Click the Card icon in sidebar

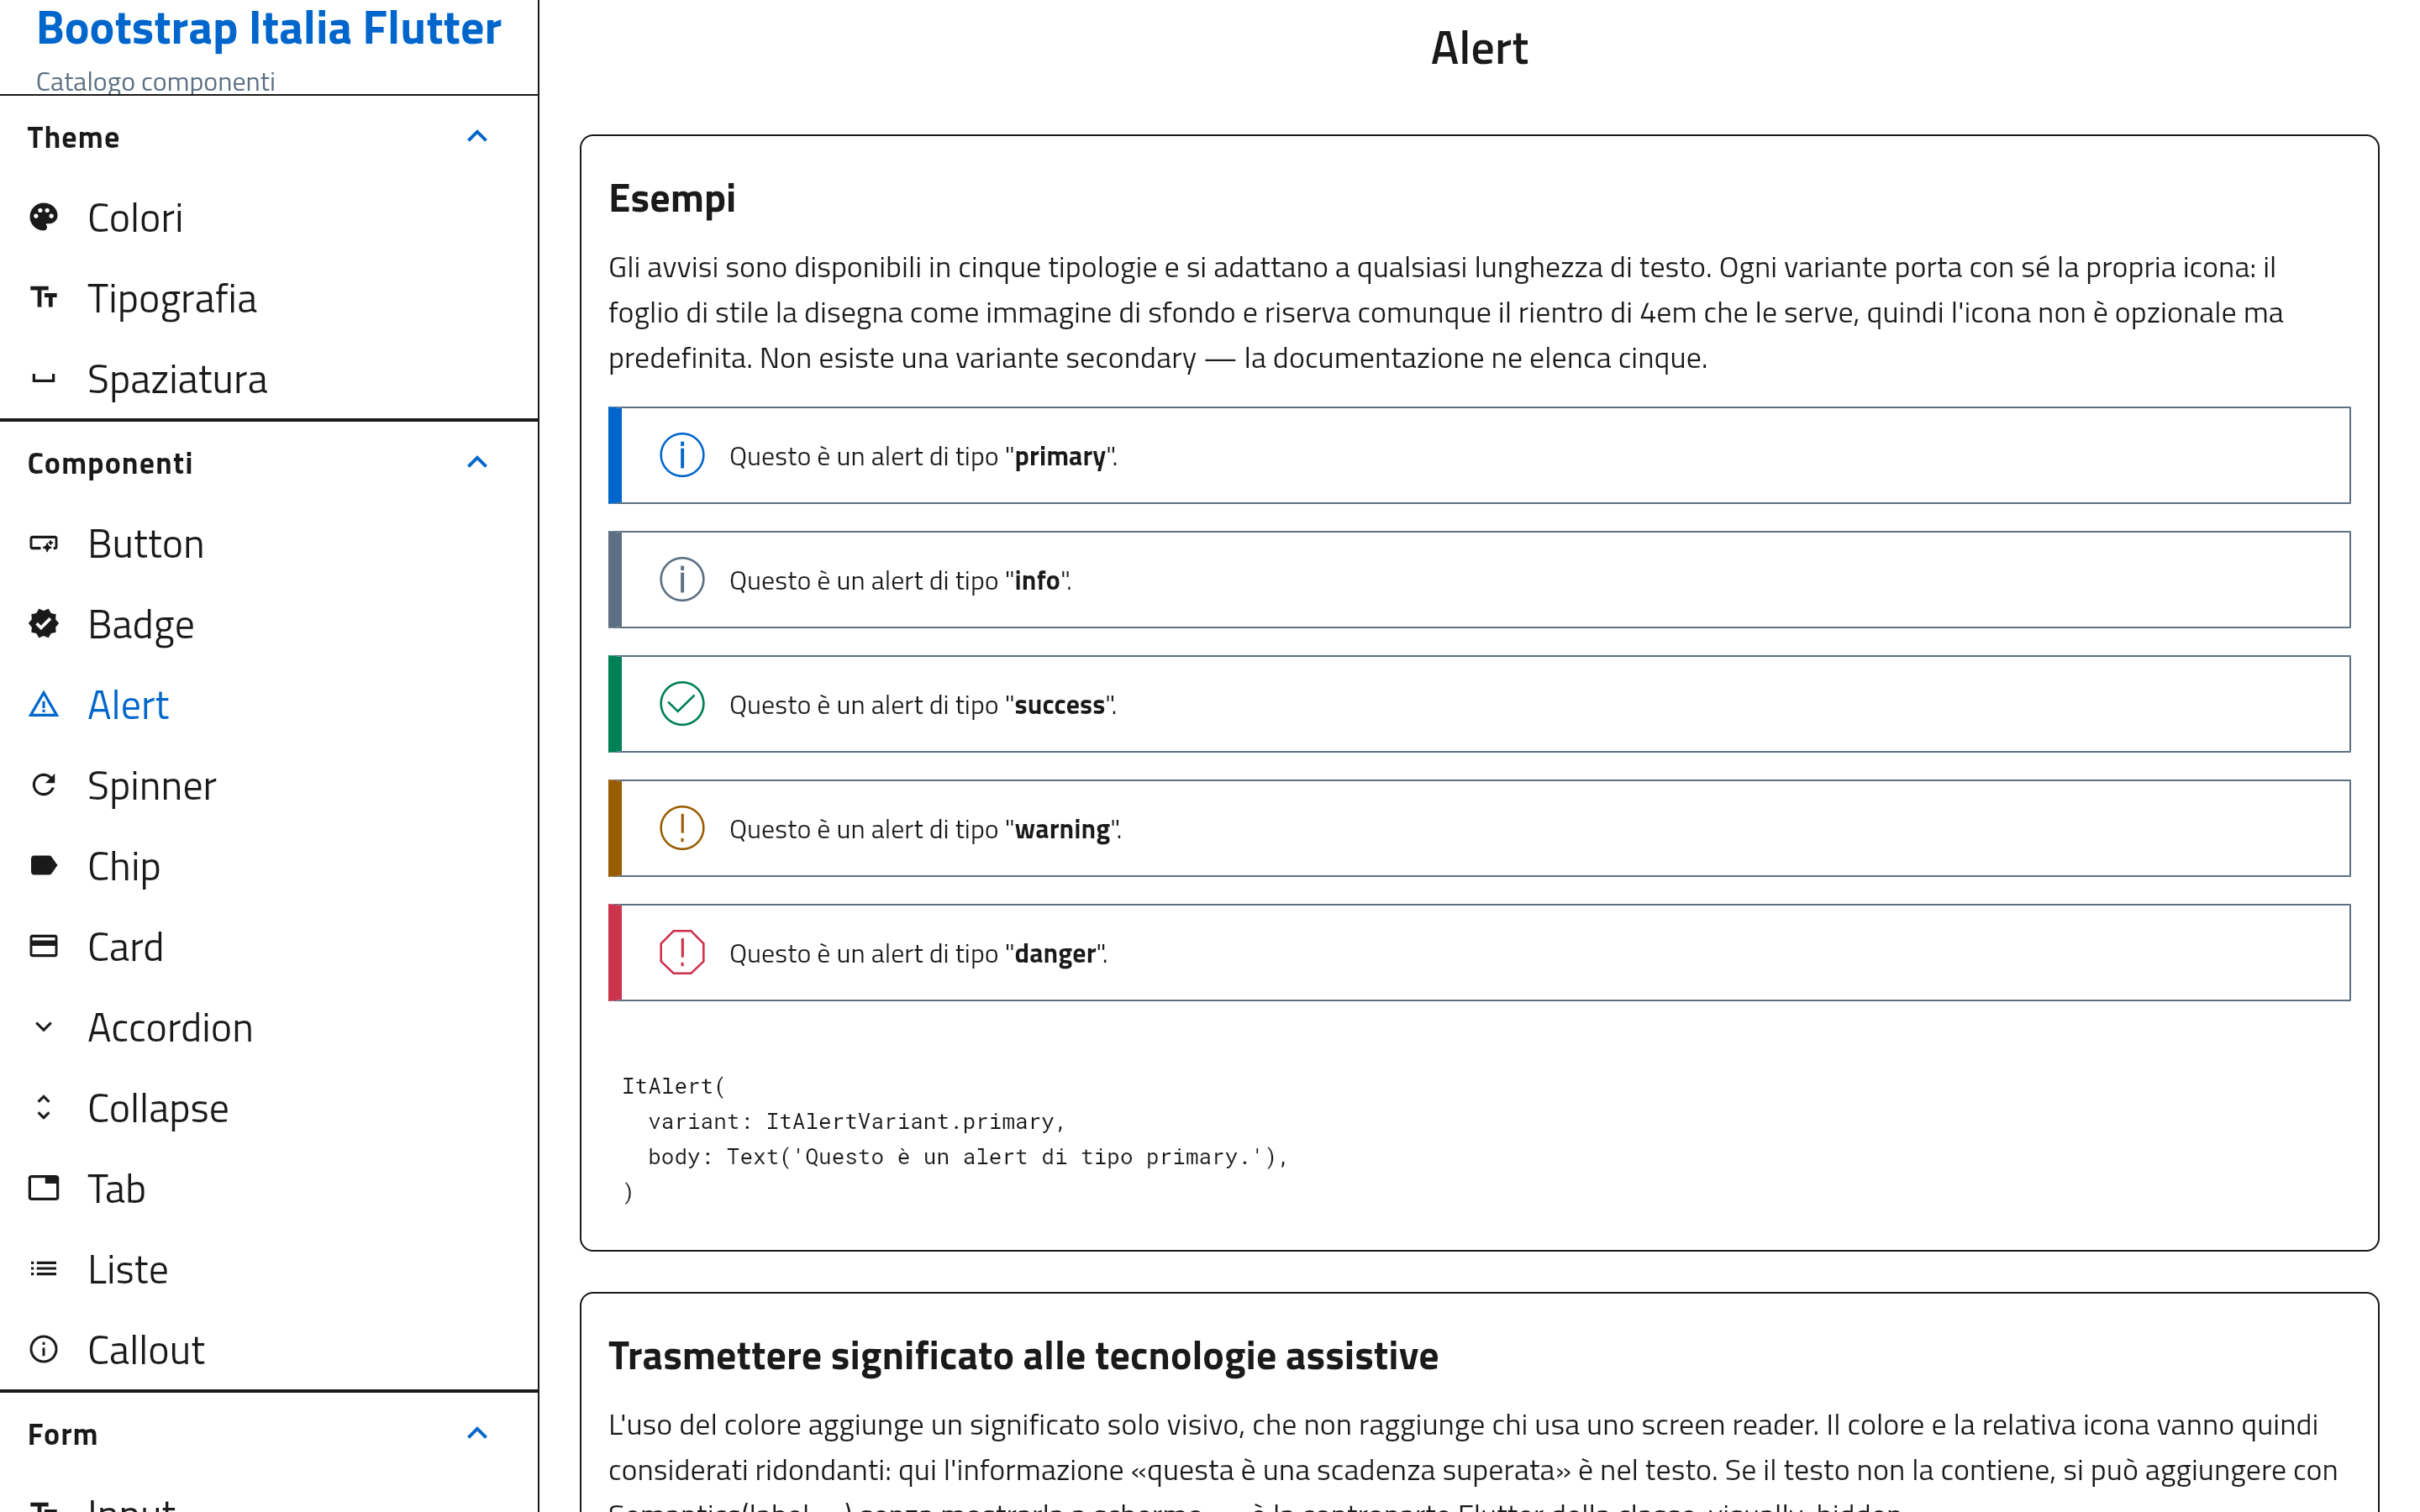(x=43, y=946)
